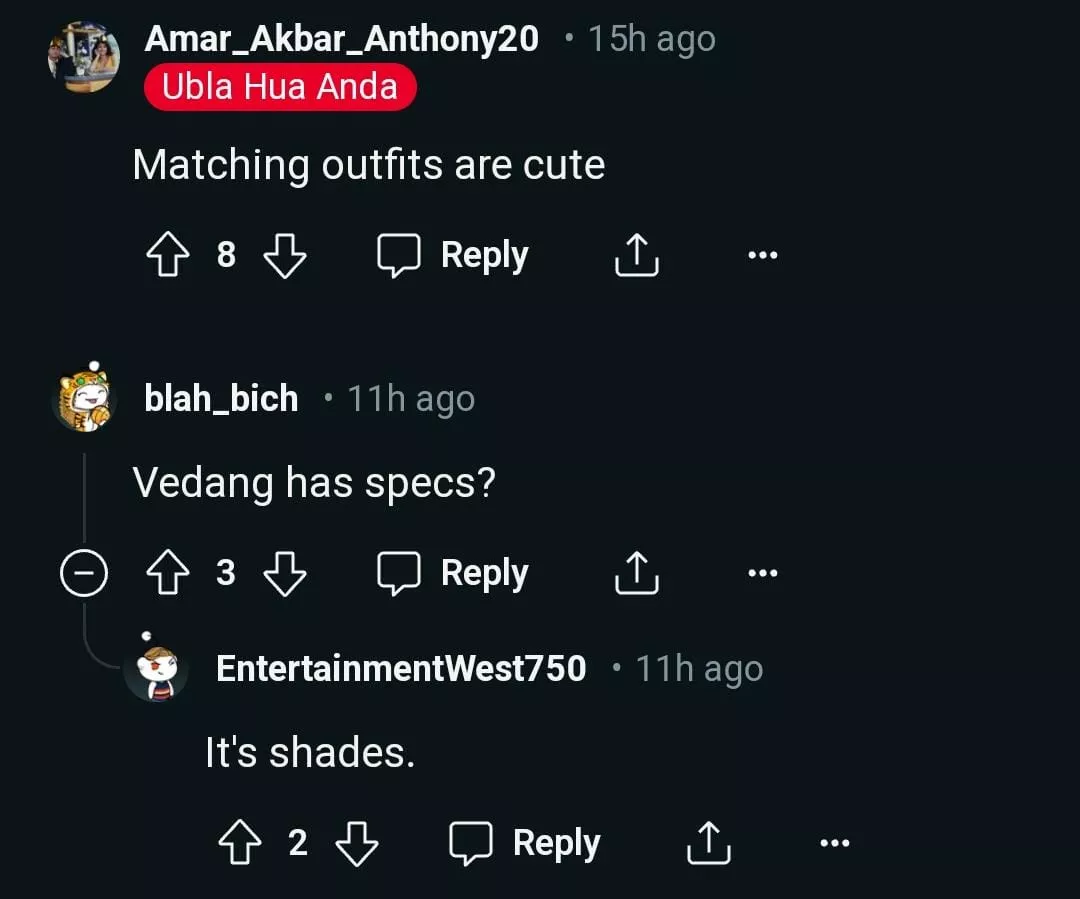Viewport: 1080px width, 899px height.
Task: Share the "It's shades." reply
Action: (708, 844)
